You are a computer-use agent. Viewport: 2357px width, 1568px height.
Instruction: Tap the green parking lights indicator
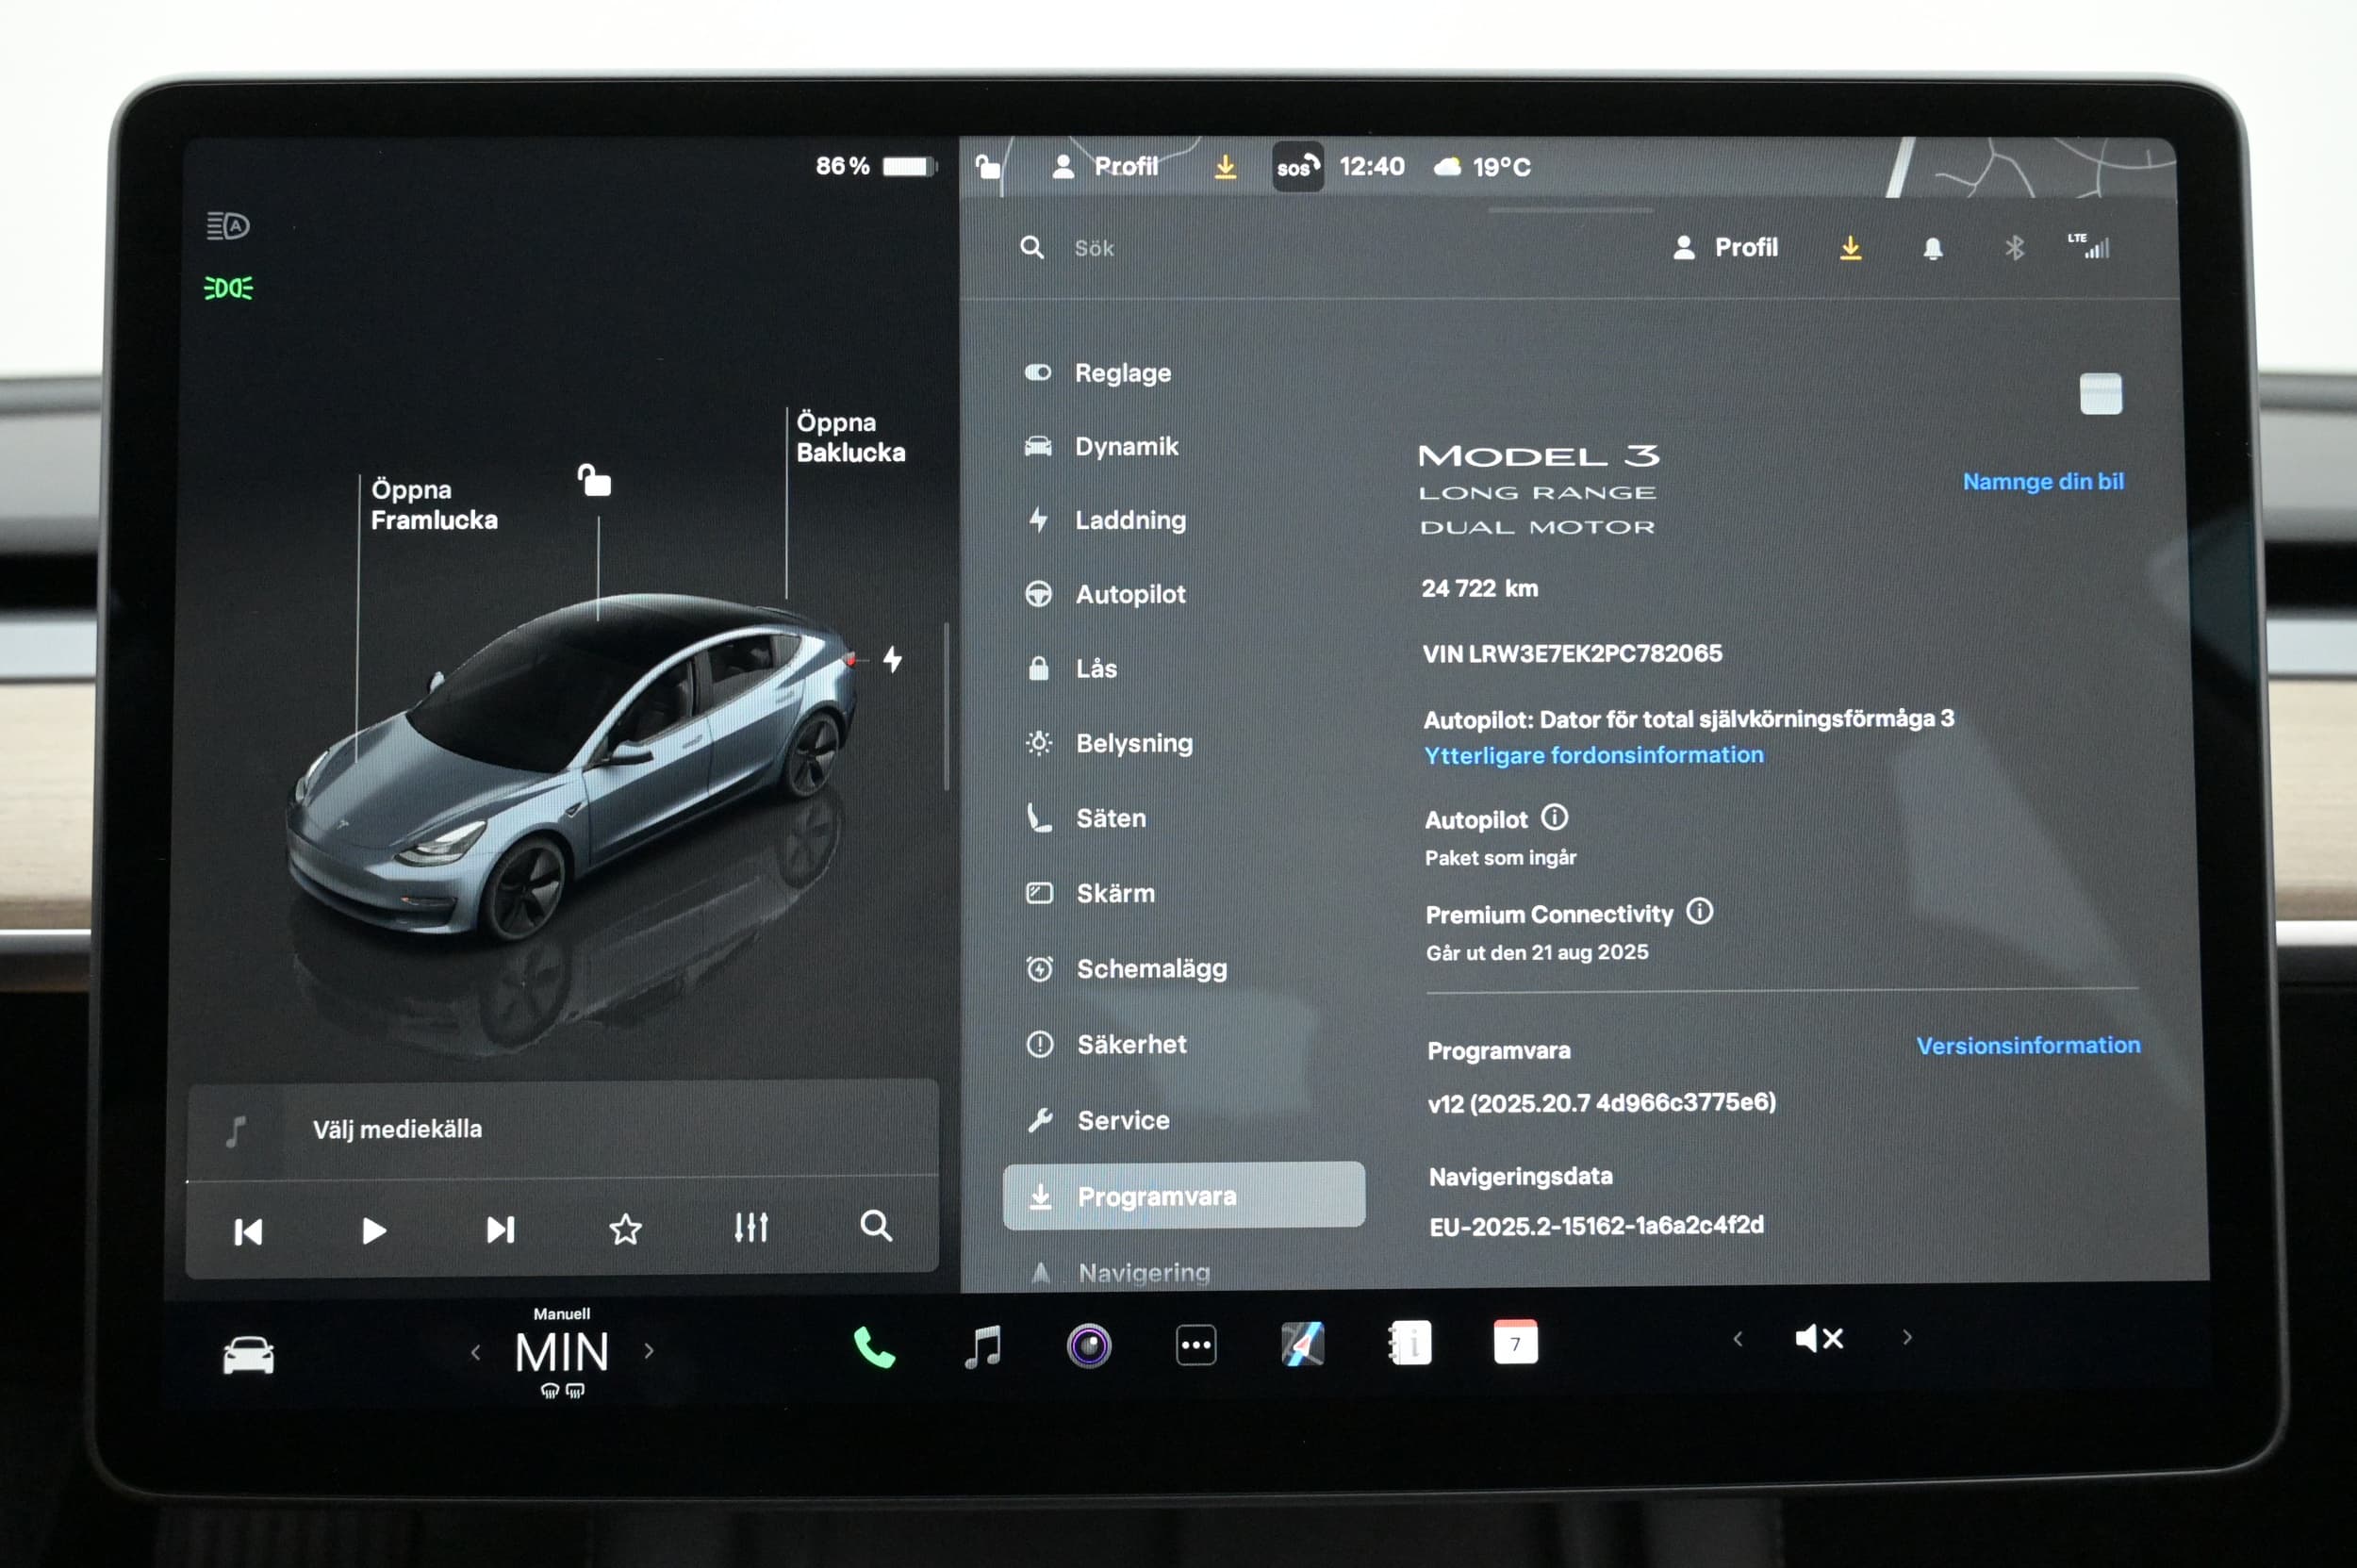click(229, 288)
